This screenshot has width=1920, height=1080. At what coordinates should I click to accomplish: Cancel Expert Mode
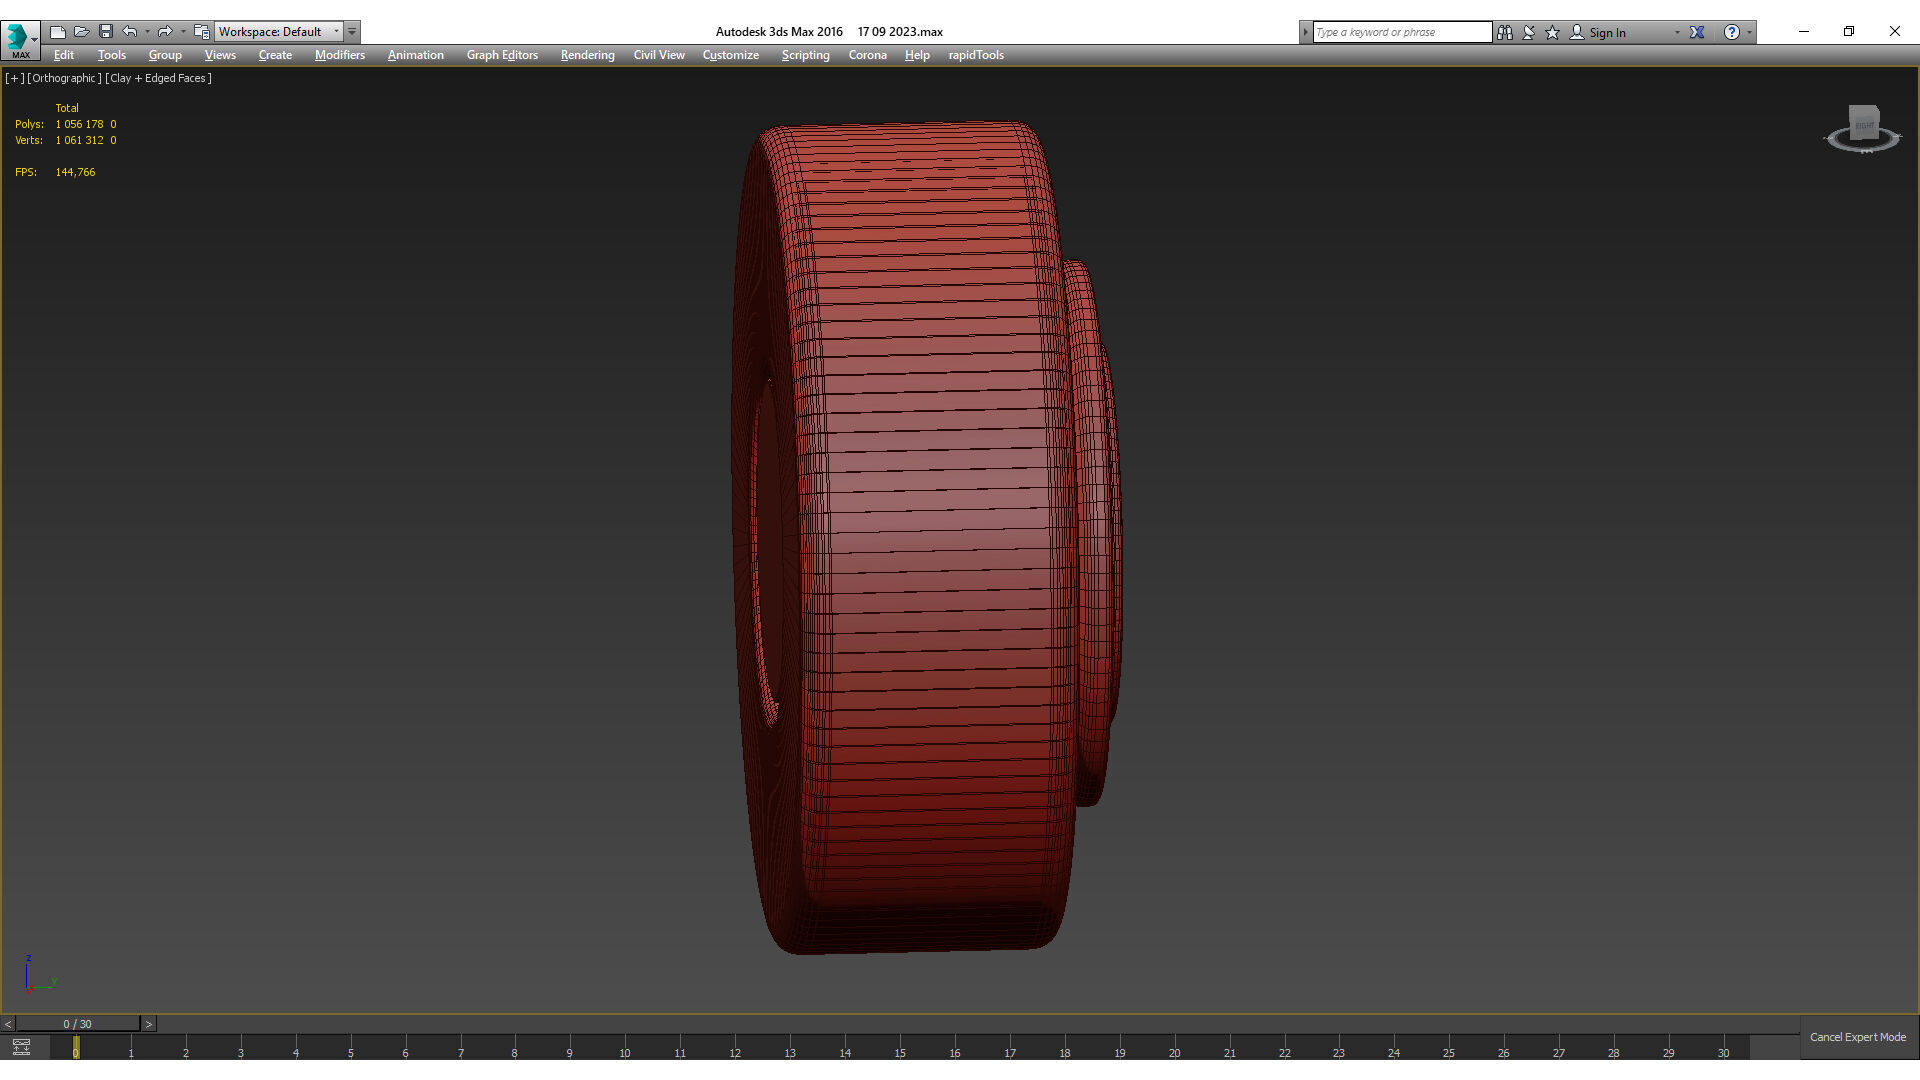(x=1858, y=1037)
